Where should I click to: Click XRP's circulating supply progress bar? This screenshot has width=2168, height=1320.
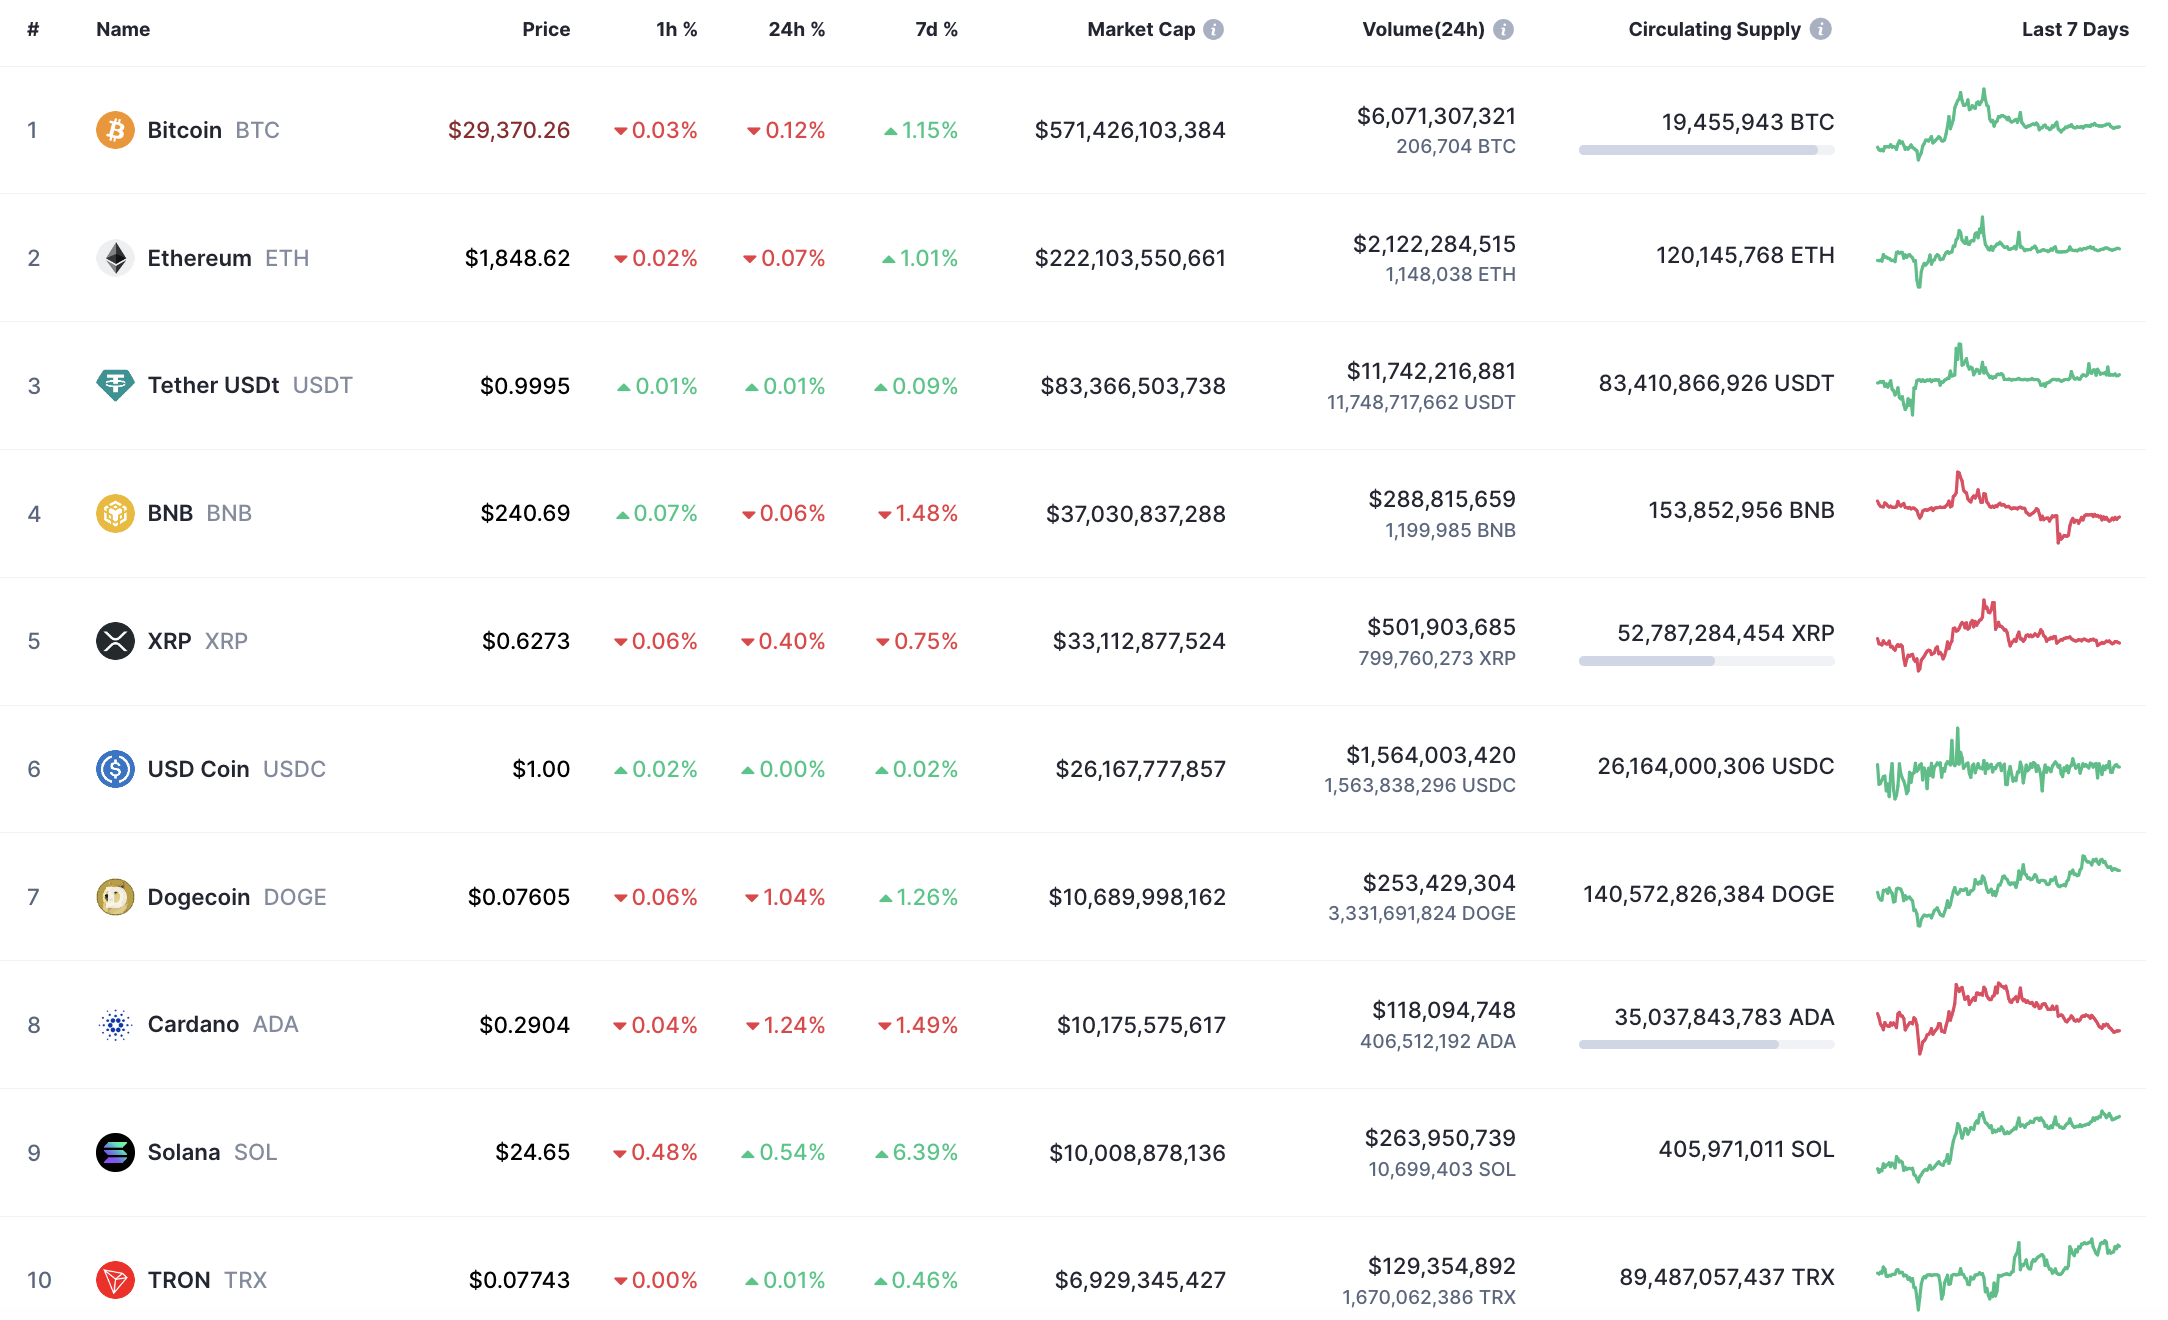(x=1705, y=660)
